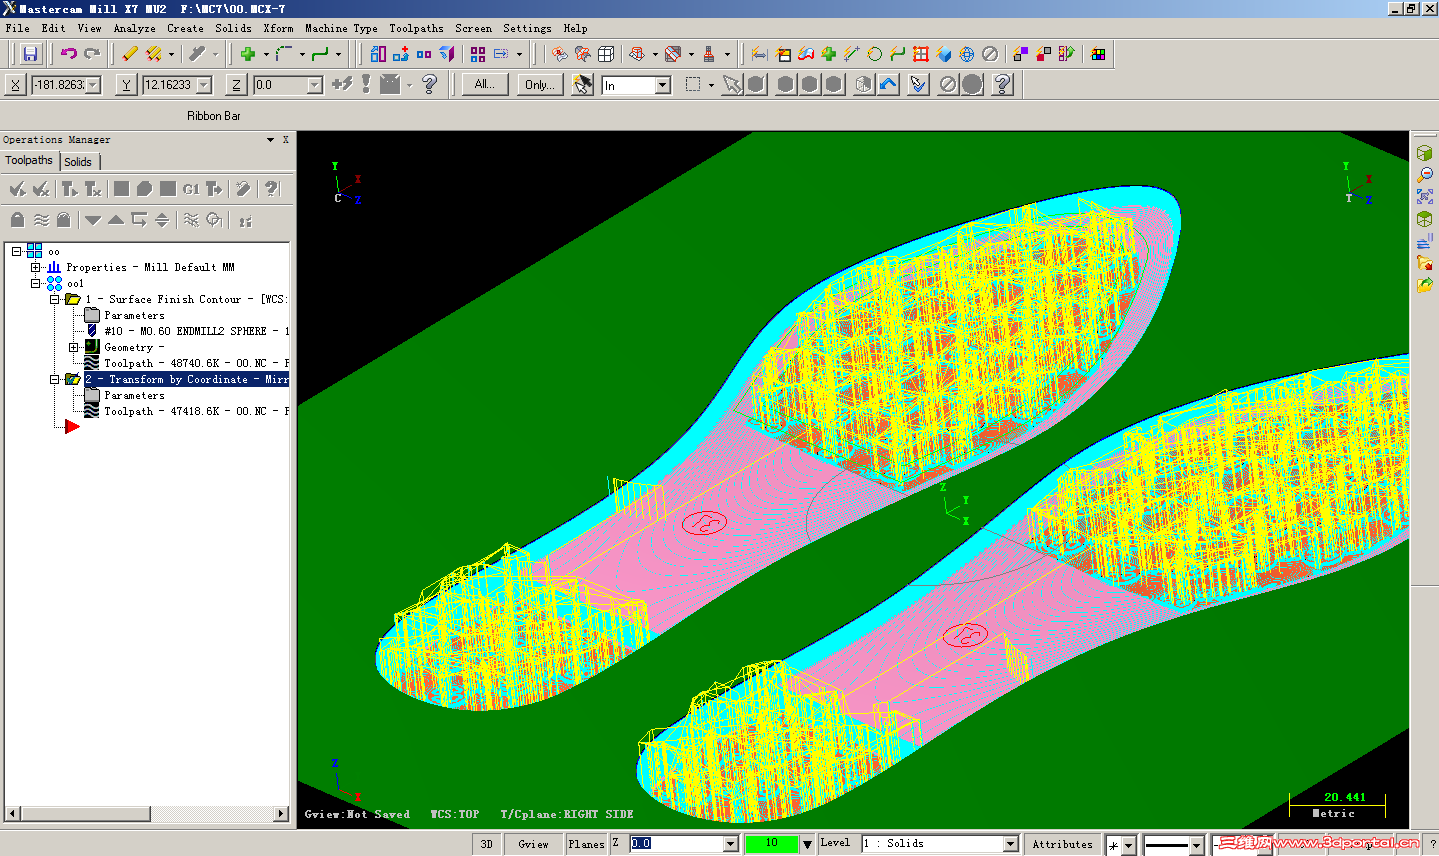Screen dimensions: 1439x856
Task: Click the Operations Manager help icon
Action: (x=271, y=189)
